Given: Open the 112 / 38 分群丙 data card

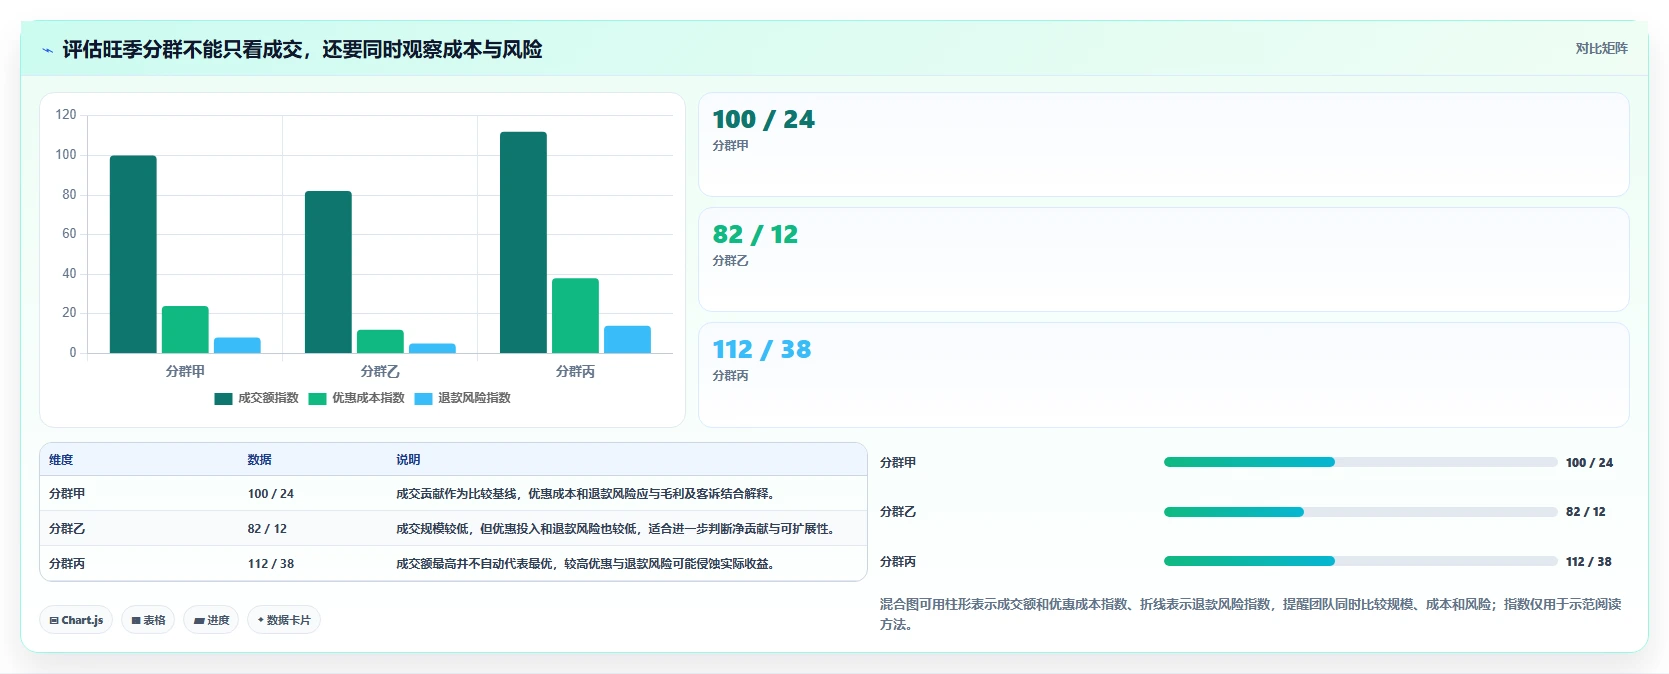Looking at the screenshot, I should click(x=1163, y=375).
